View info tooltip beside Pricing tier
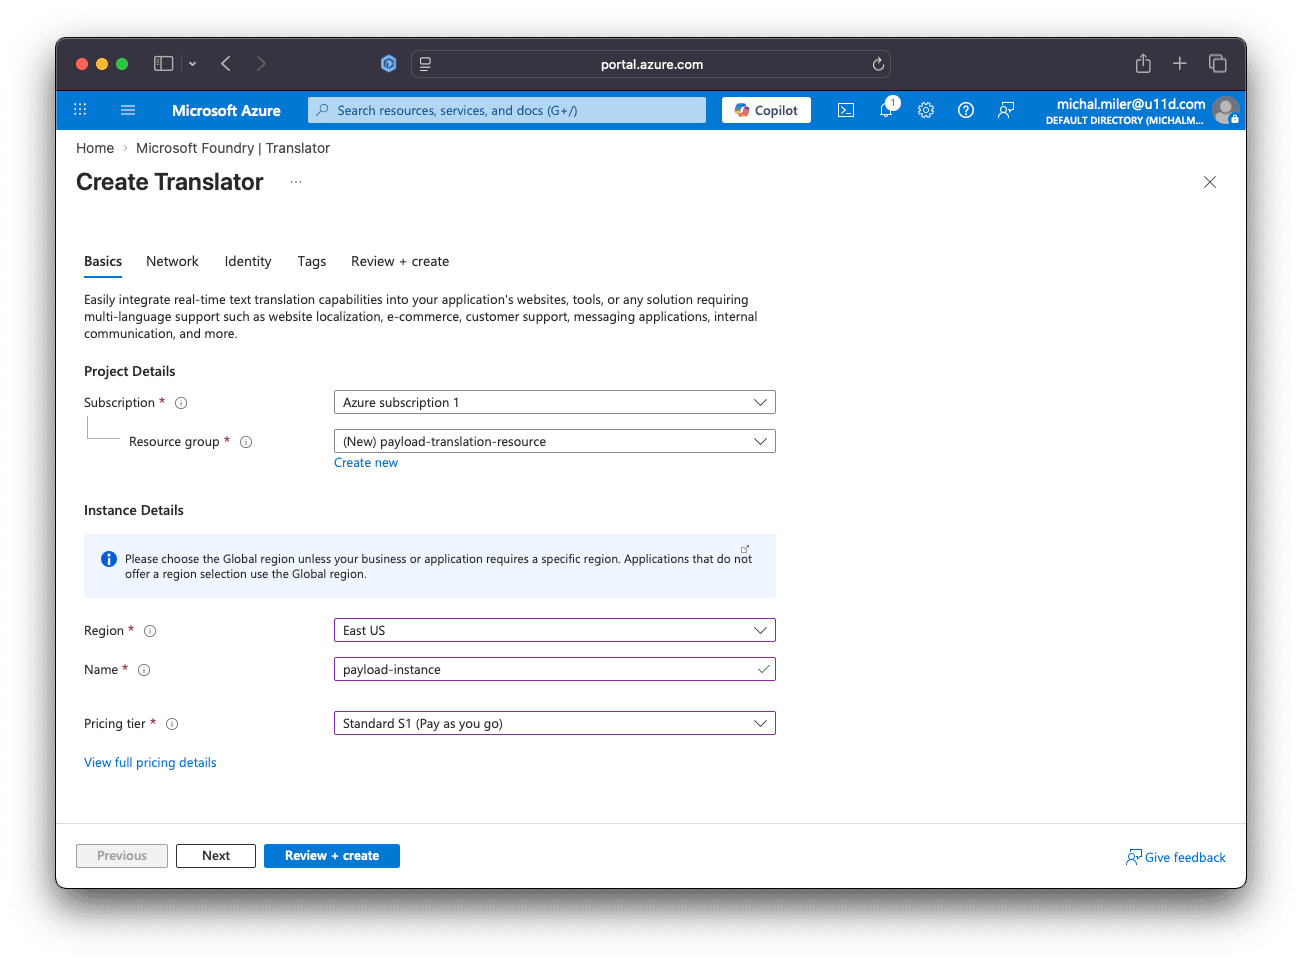Screen dimensions: 1302x962 coord(171,723)
